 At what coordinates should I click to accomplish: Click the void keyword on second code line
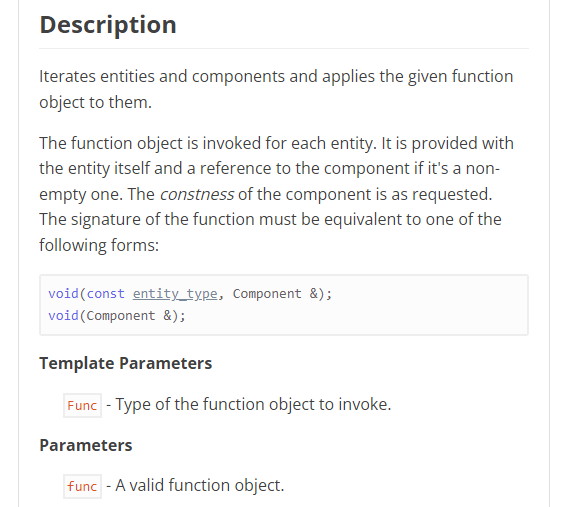click(x=63, y=316)
